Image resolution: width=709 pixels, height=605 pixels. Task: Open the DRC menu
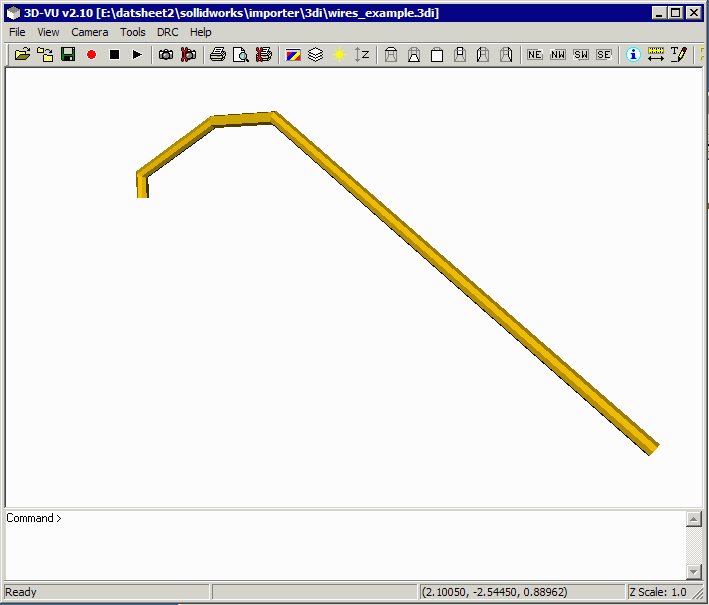coord(167,32)
